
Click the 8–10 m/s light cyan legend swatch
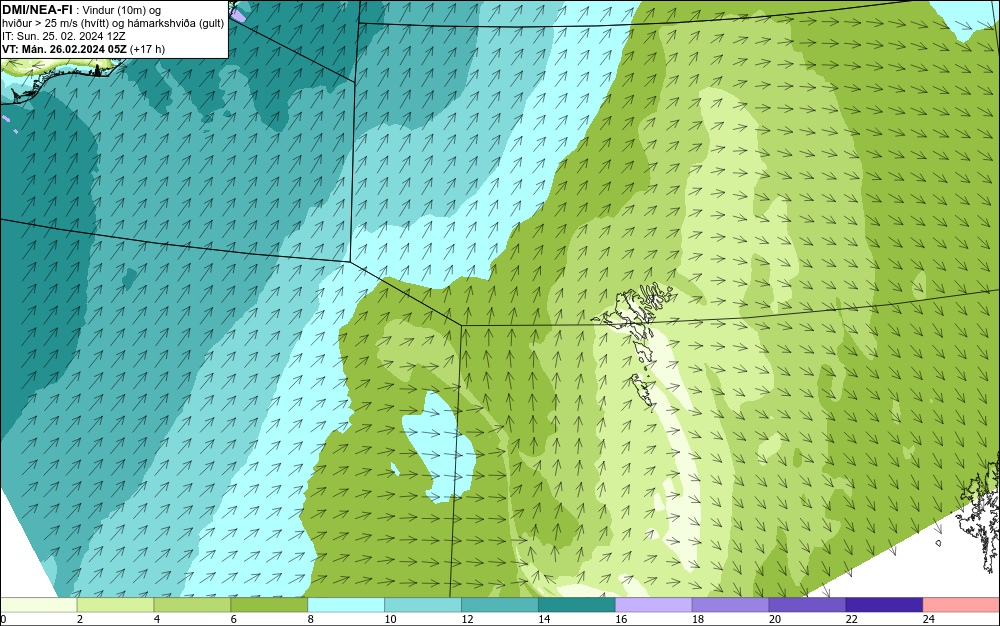[x=346, y=604]
